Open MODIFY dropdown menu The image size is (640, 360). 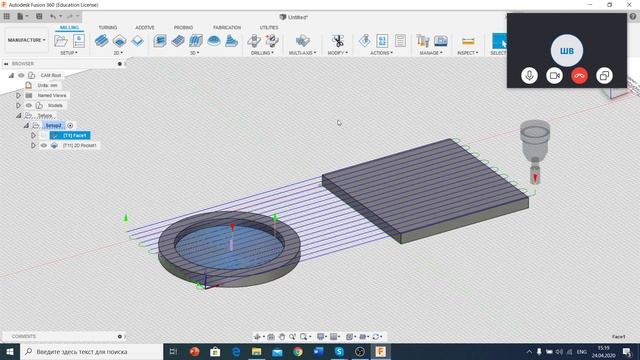338,53
